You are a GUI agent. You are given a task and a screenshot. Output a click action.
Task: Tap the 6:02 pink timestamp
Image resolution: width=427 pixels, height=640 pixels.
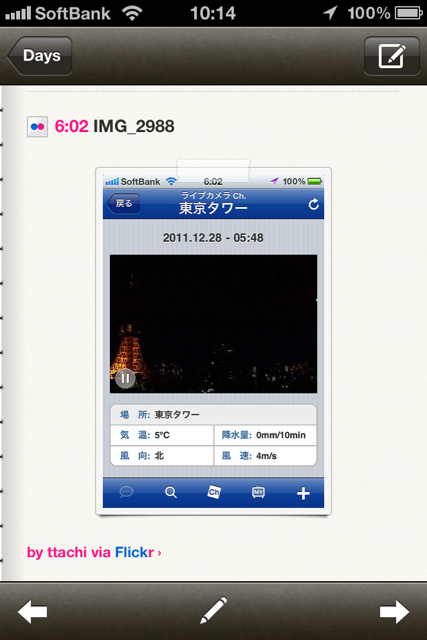tap(71, 126)
